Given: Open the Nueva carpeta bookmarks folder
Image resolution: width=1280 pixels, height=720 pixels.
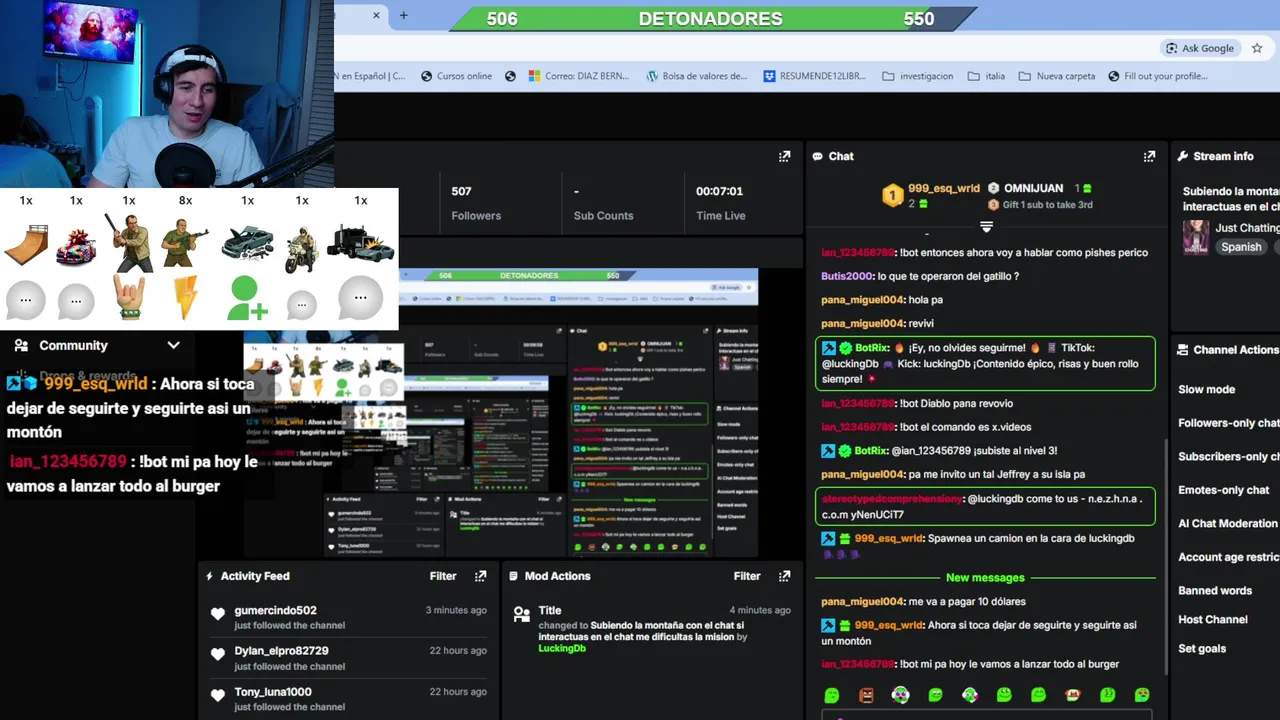Looking at the screenshot, I should (x=1057, y=76).
